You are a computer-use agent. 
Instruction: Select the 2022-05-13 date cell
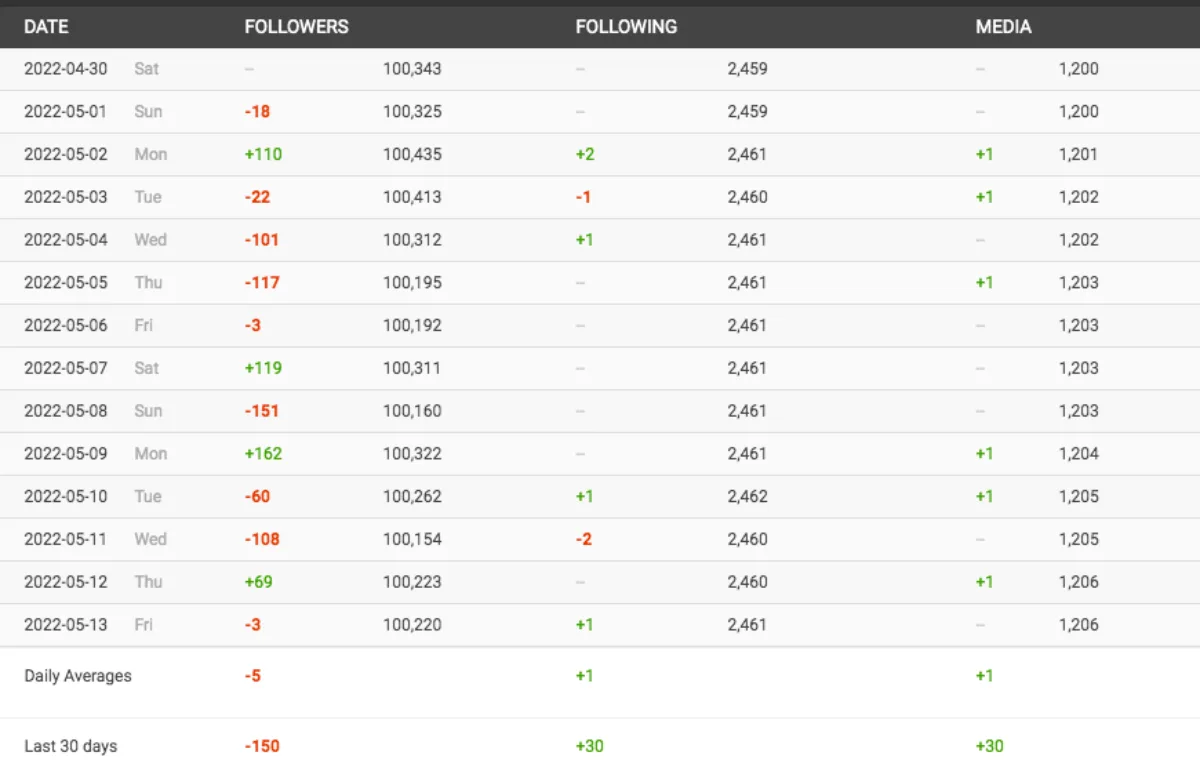tap(65, 625)
